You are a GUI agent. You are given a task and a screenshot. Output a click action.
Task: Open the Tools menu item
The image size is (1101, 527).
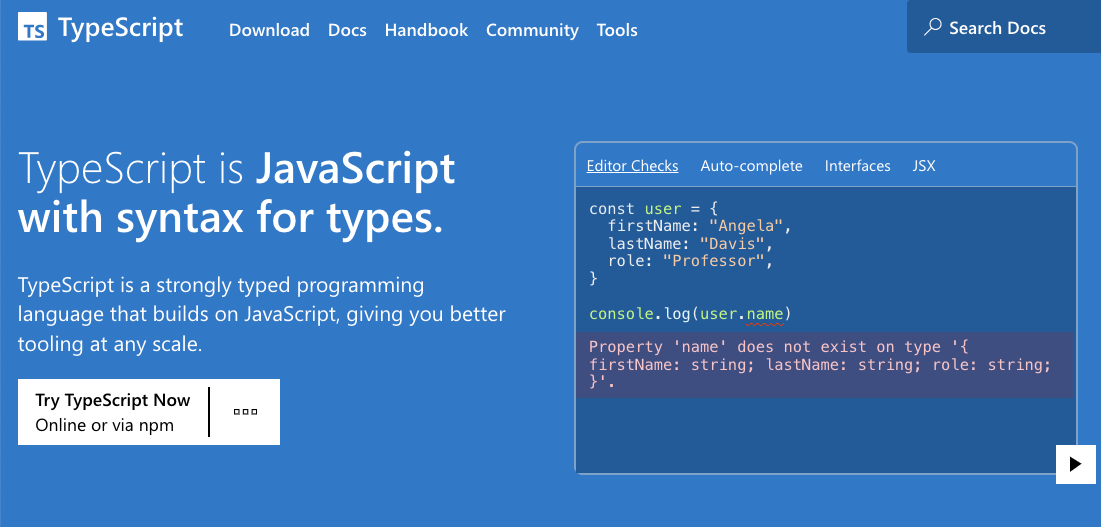(x=617, y=30)
